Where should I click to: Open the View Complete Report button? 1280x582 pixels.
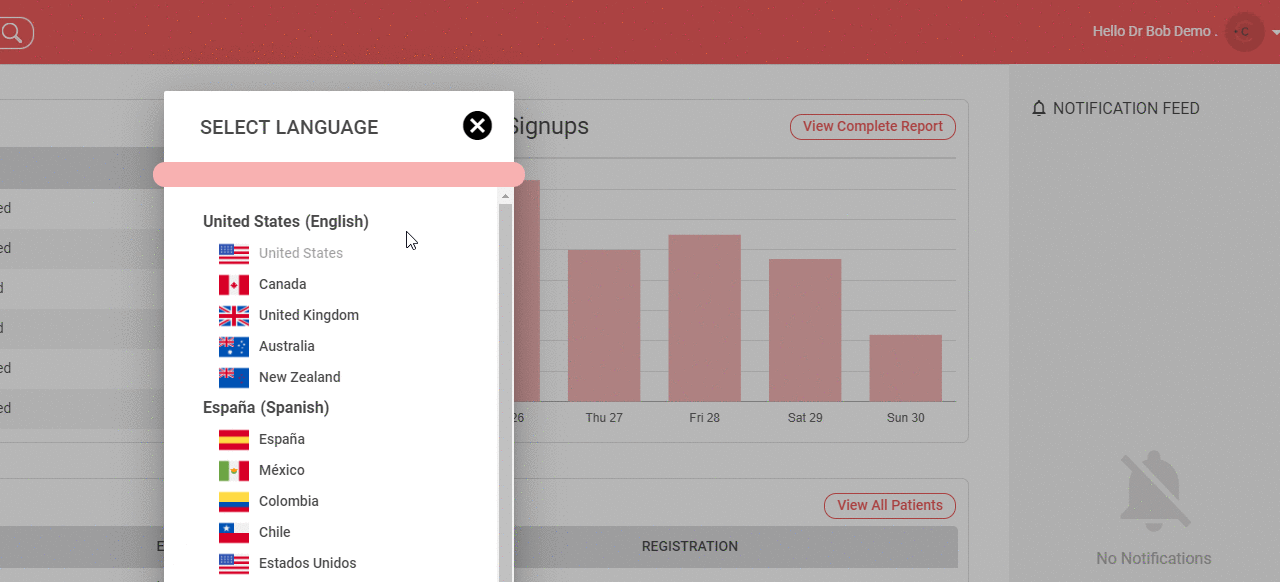[872, 127]
